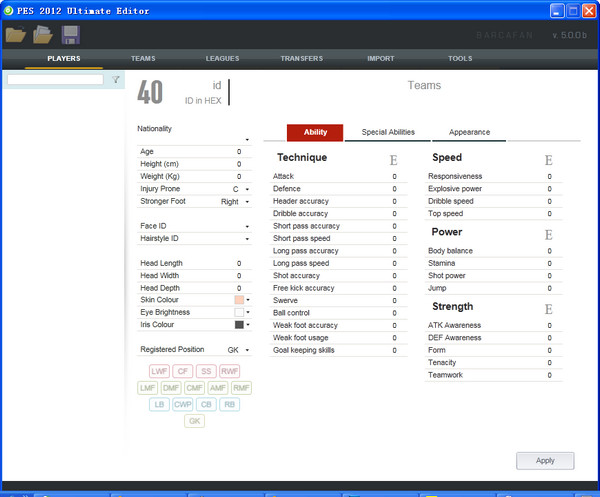The image size is (600, 497).
Task: Click the Height (cm) value field
Action: [x=239, y=164]
